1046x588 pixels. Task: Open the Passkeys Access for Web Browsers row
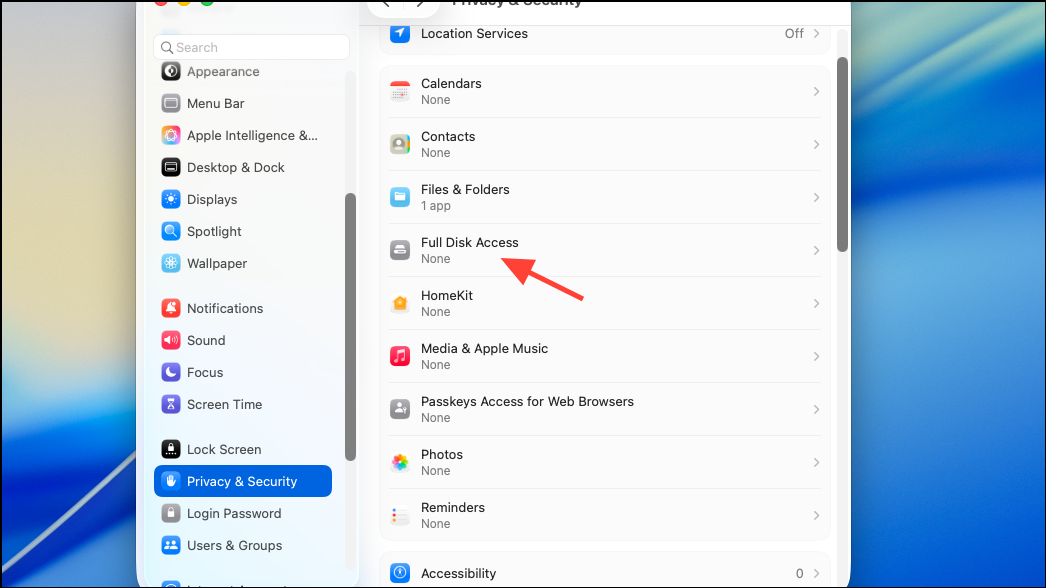604,409
